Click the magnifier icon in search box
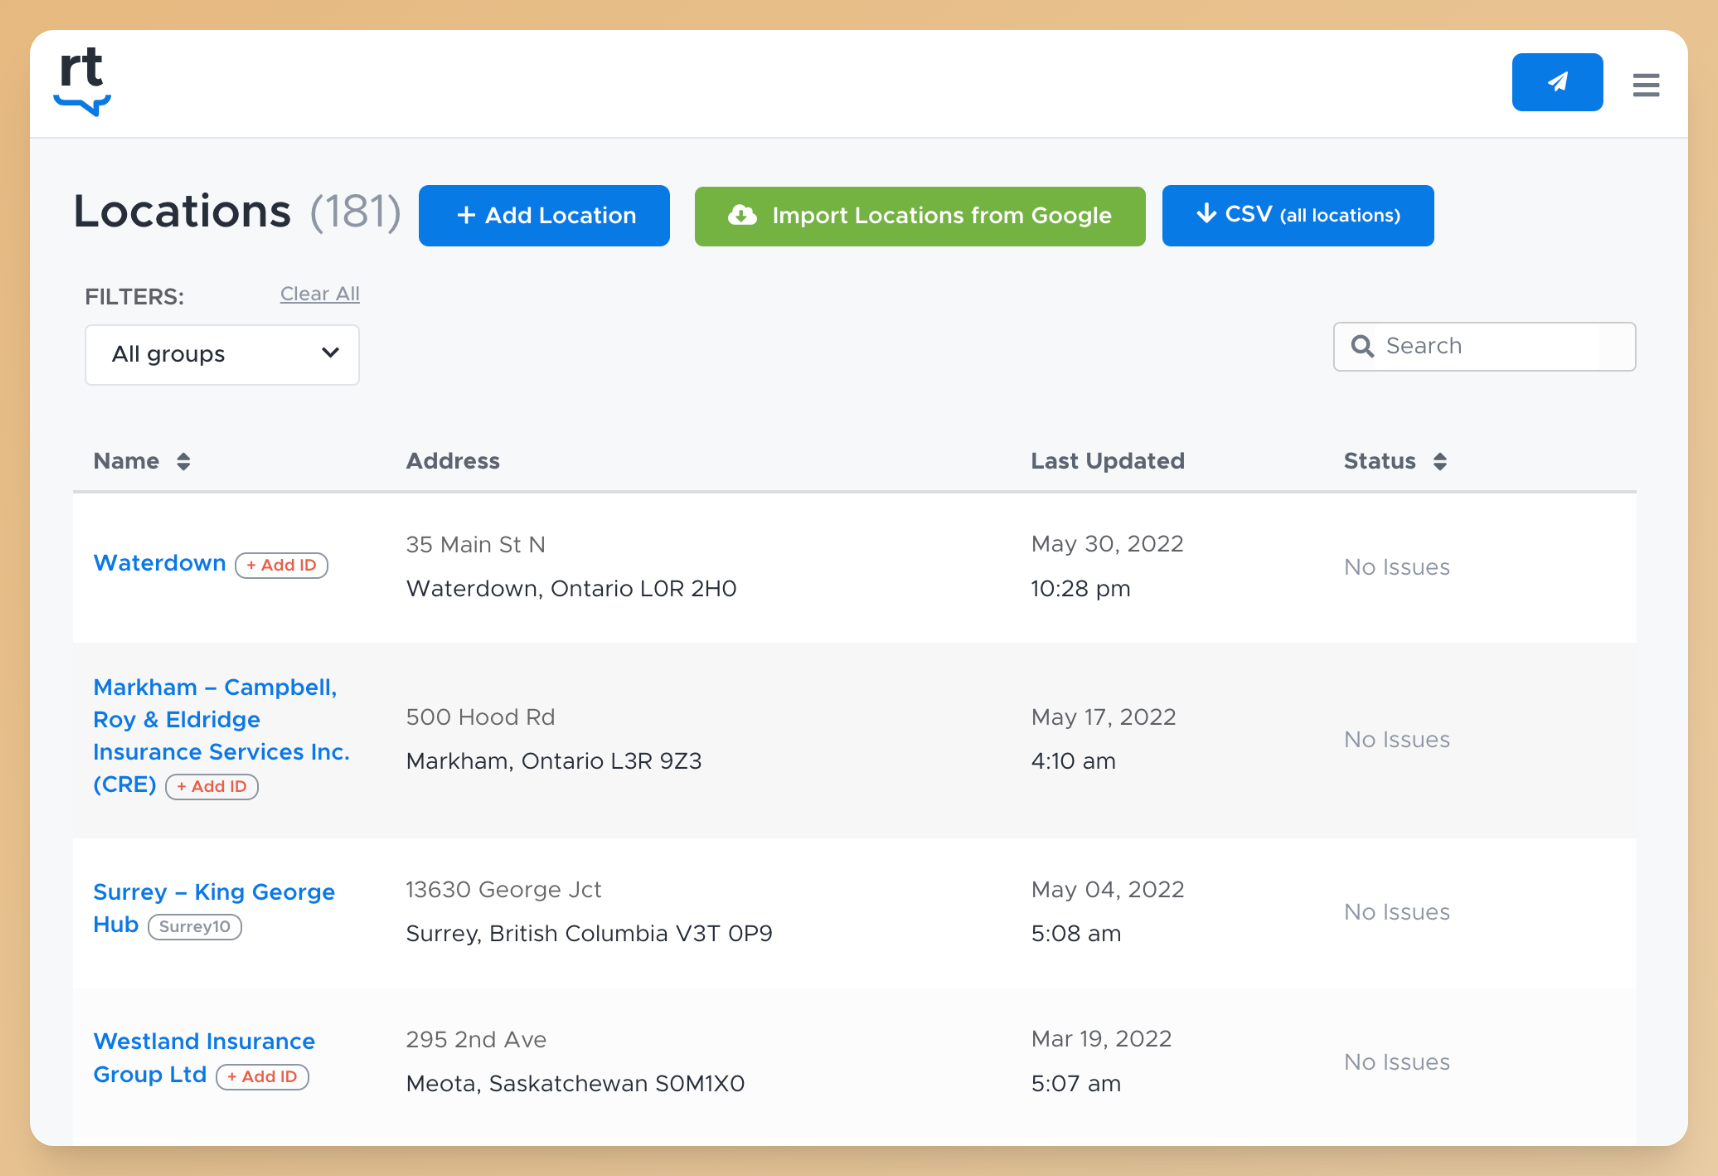This screenshot has height=1176, width=1718. 1362,346
